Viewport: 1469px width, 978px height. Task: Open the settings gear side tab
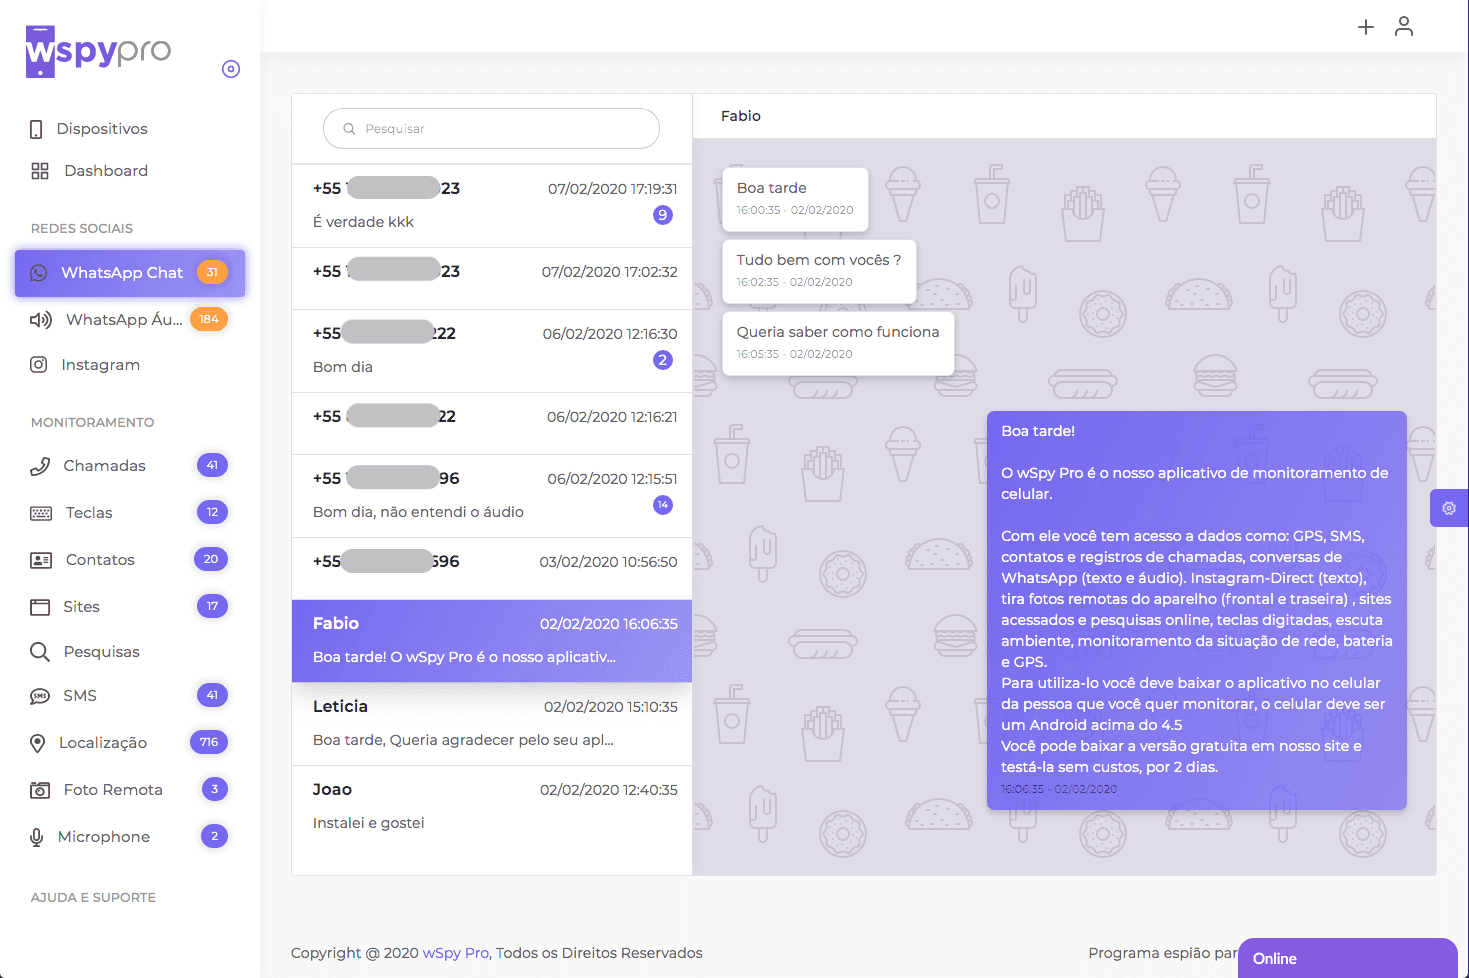click(x=1449, y=508)
